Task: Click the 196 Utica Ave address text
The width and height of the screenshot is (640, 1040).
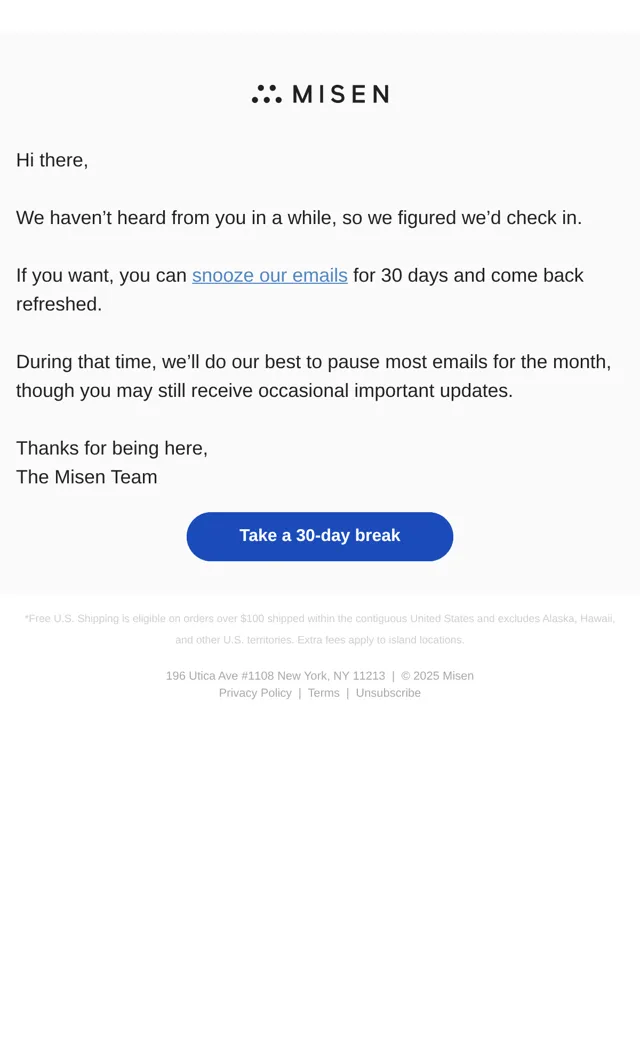Action: coord(275,676)
